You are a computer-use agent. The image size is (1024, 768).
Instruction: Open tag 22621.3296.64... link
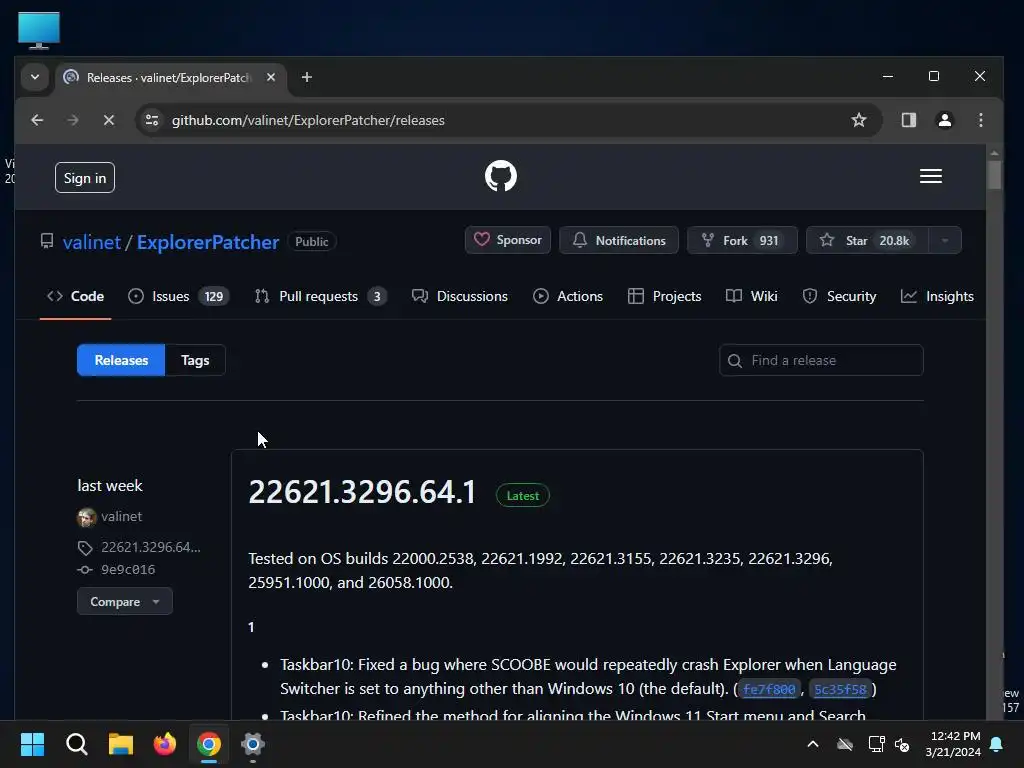tap(150, 547)
